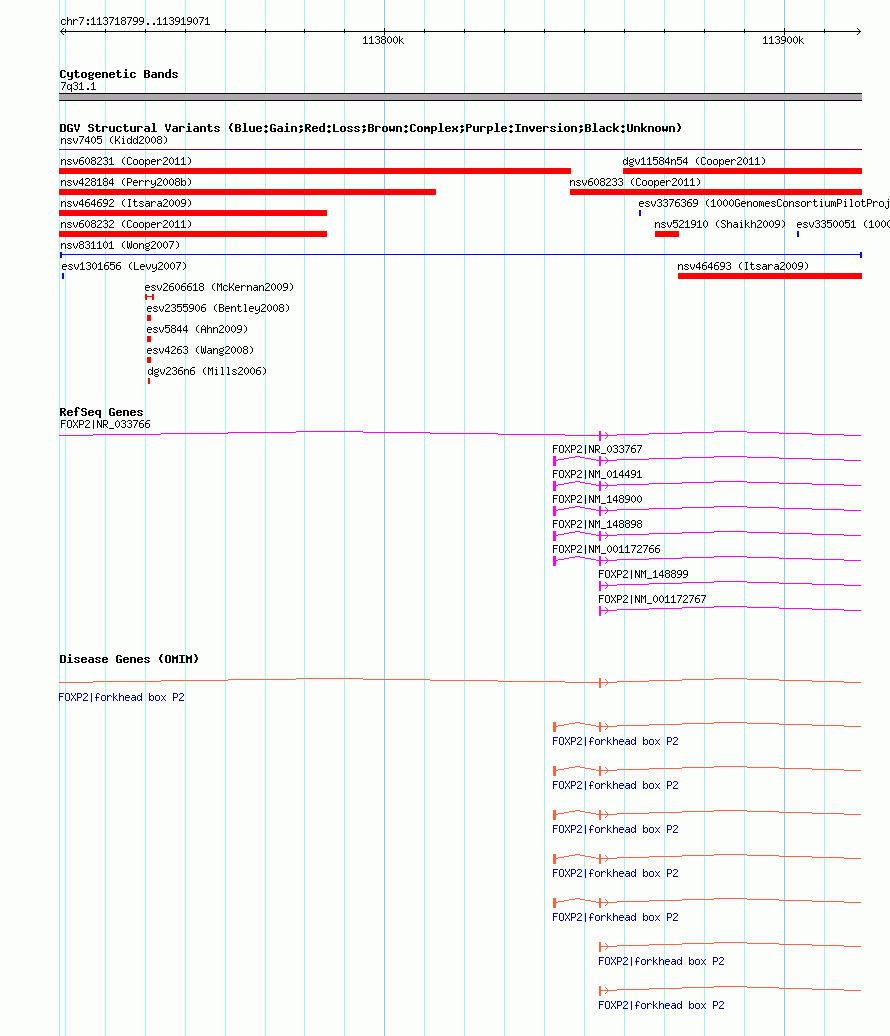890x1036 pixels.
Task: Click the nsv464692 (Itsara2009) red bar
Action: click(193, 213)
